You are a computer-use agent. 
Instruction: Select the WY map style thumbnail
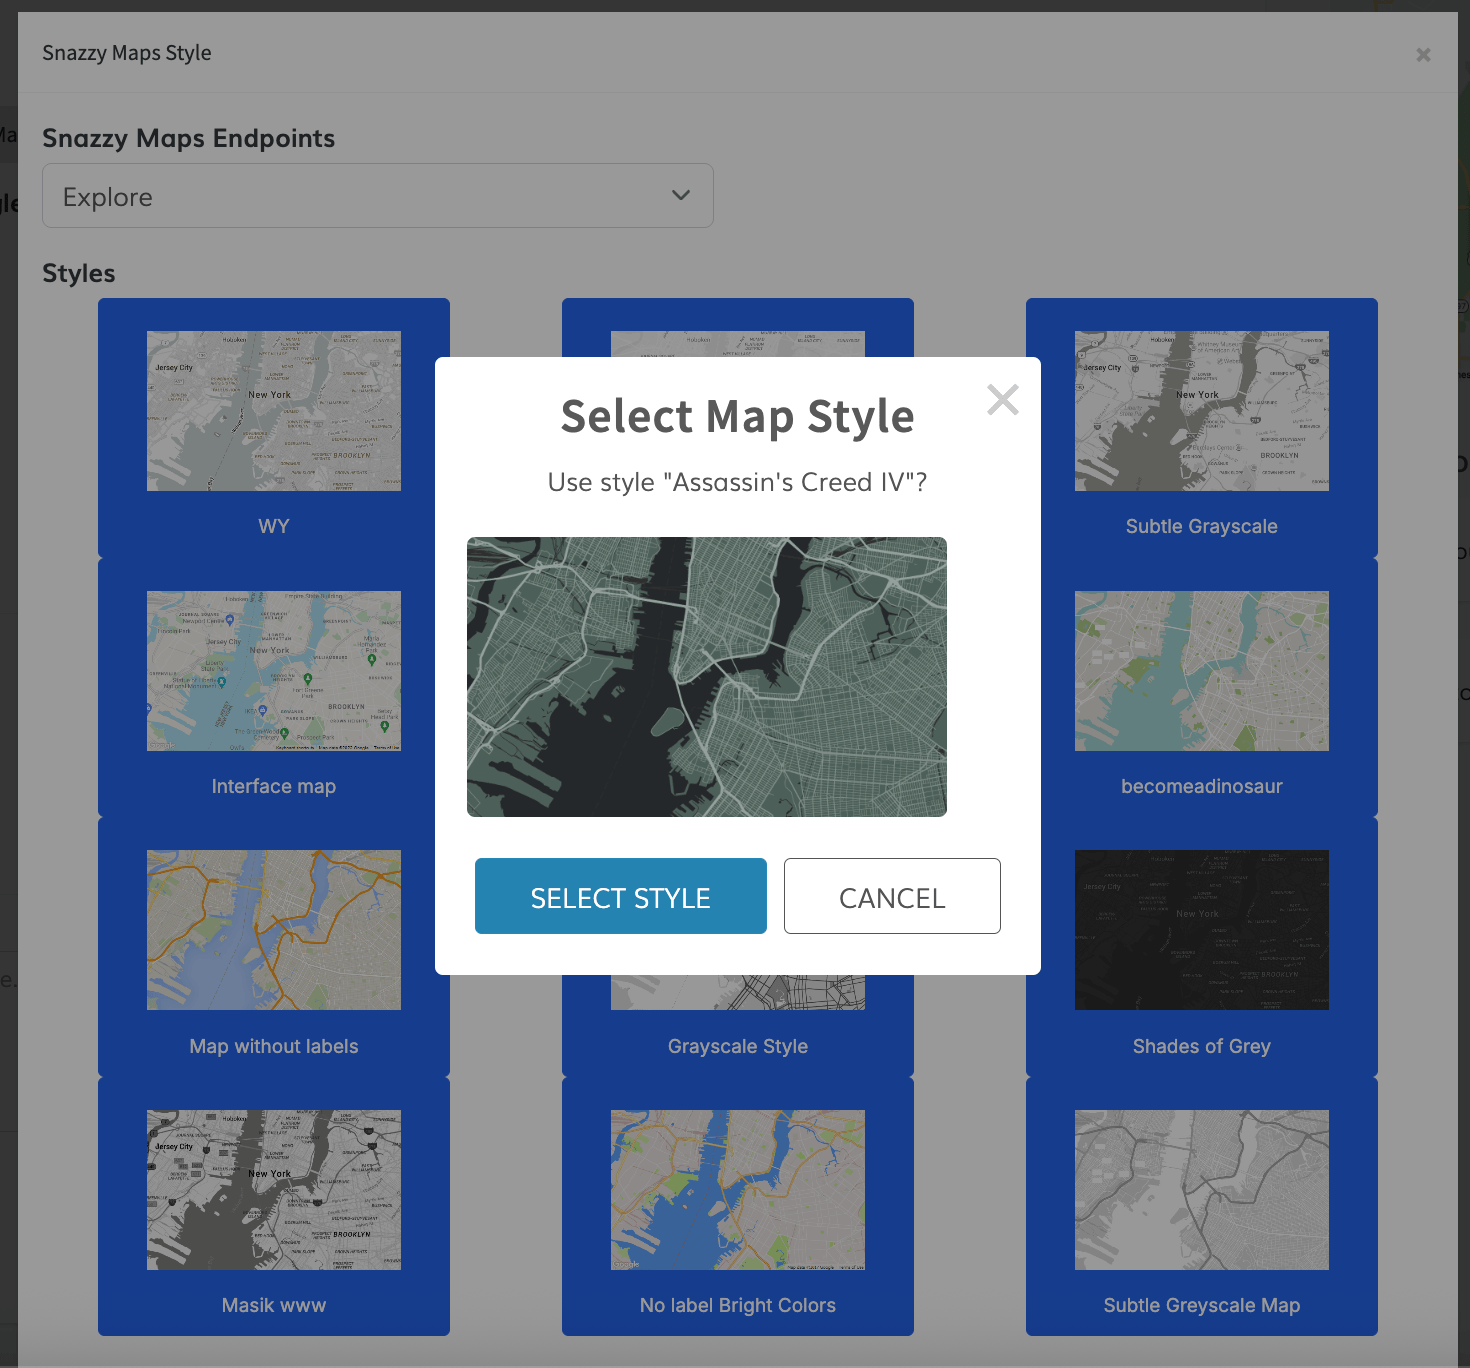point(273,411)
